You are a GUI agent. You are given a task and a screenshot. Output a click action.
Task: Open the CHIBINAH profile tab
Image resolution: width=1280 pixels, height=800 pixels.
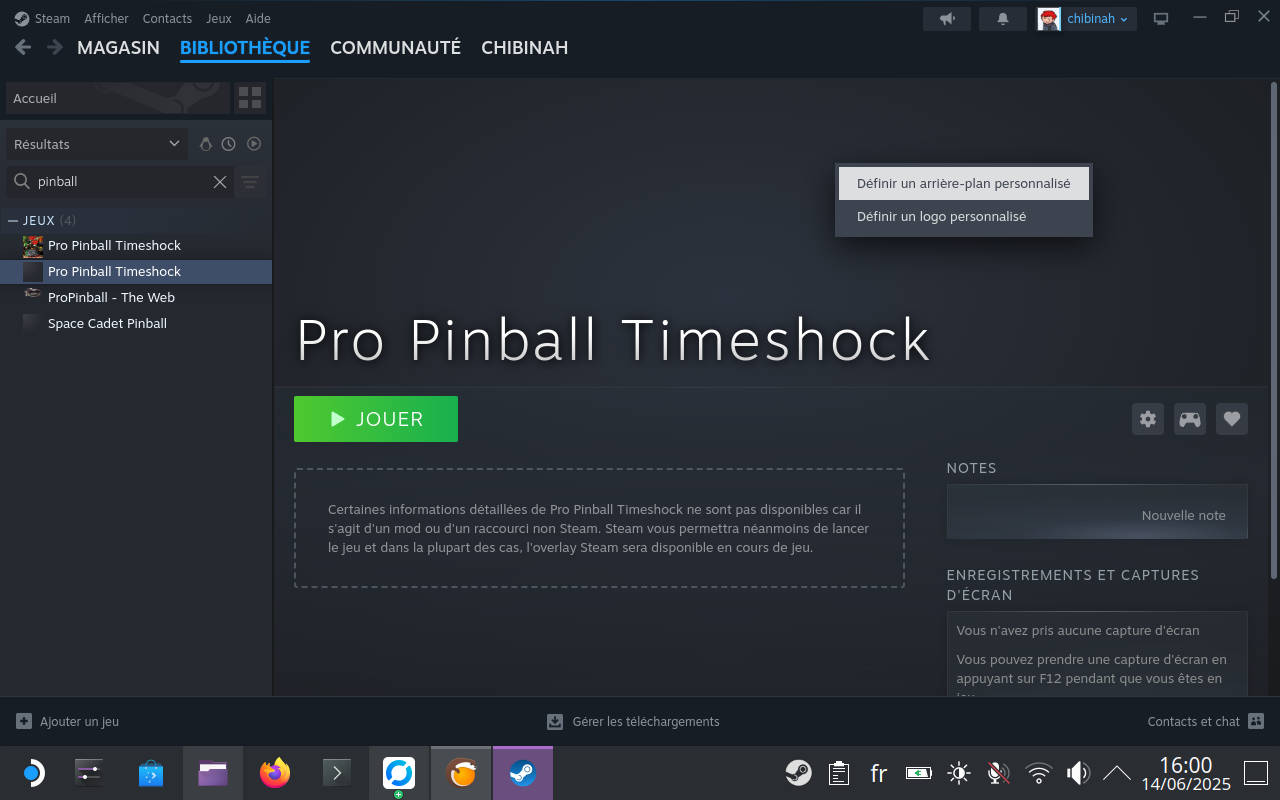524,47
